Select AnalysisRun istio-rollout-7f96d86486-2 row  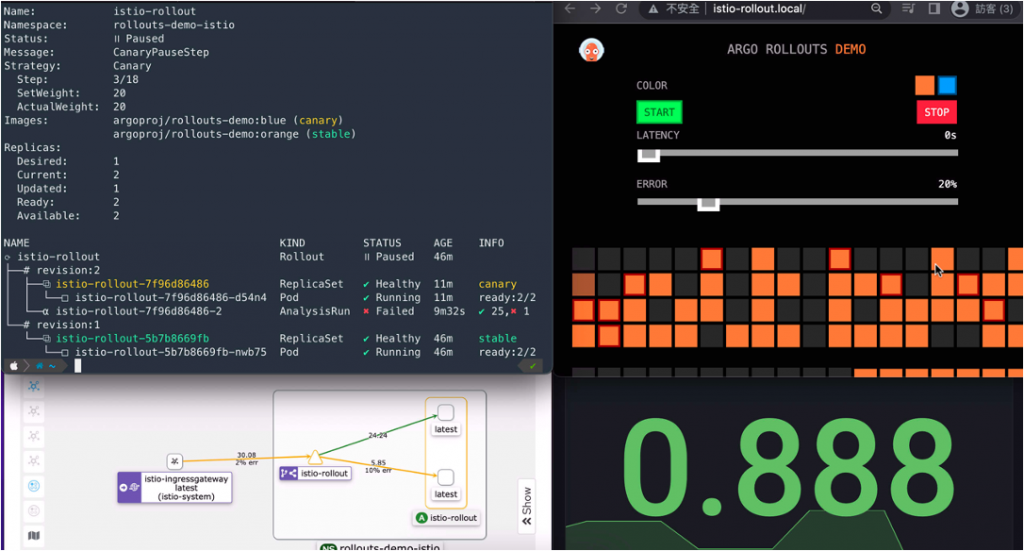click(x=138, y=311)
